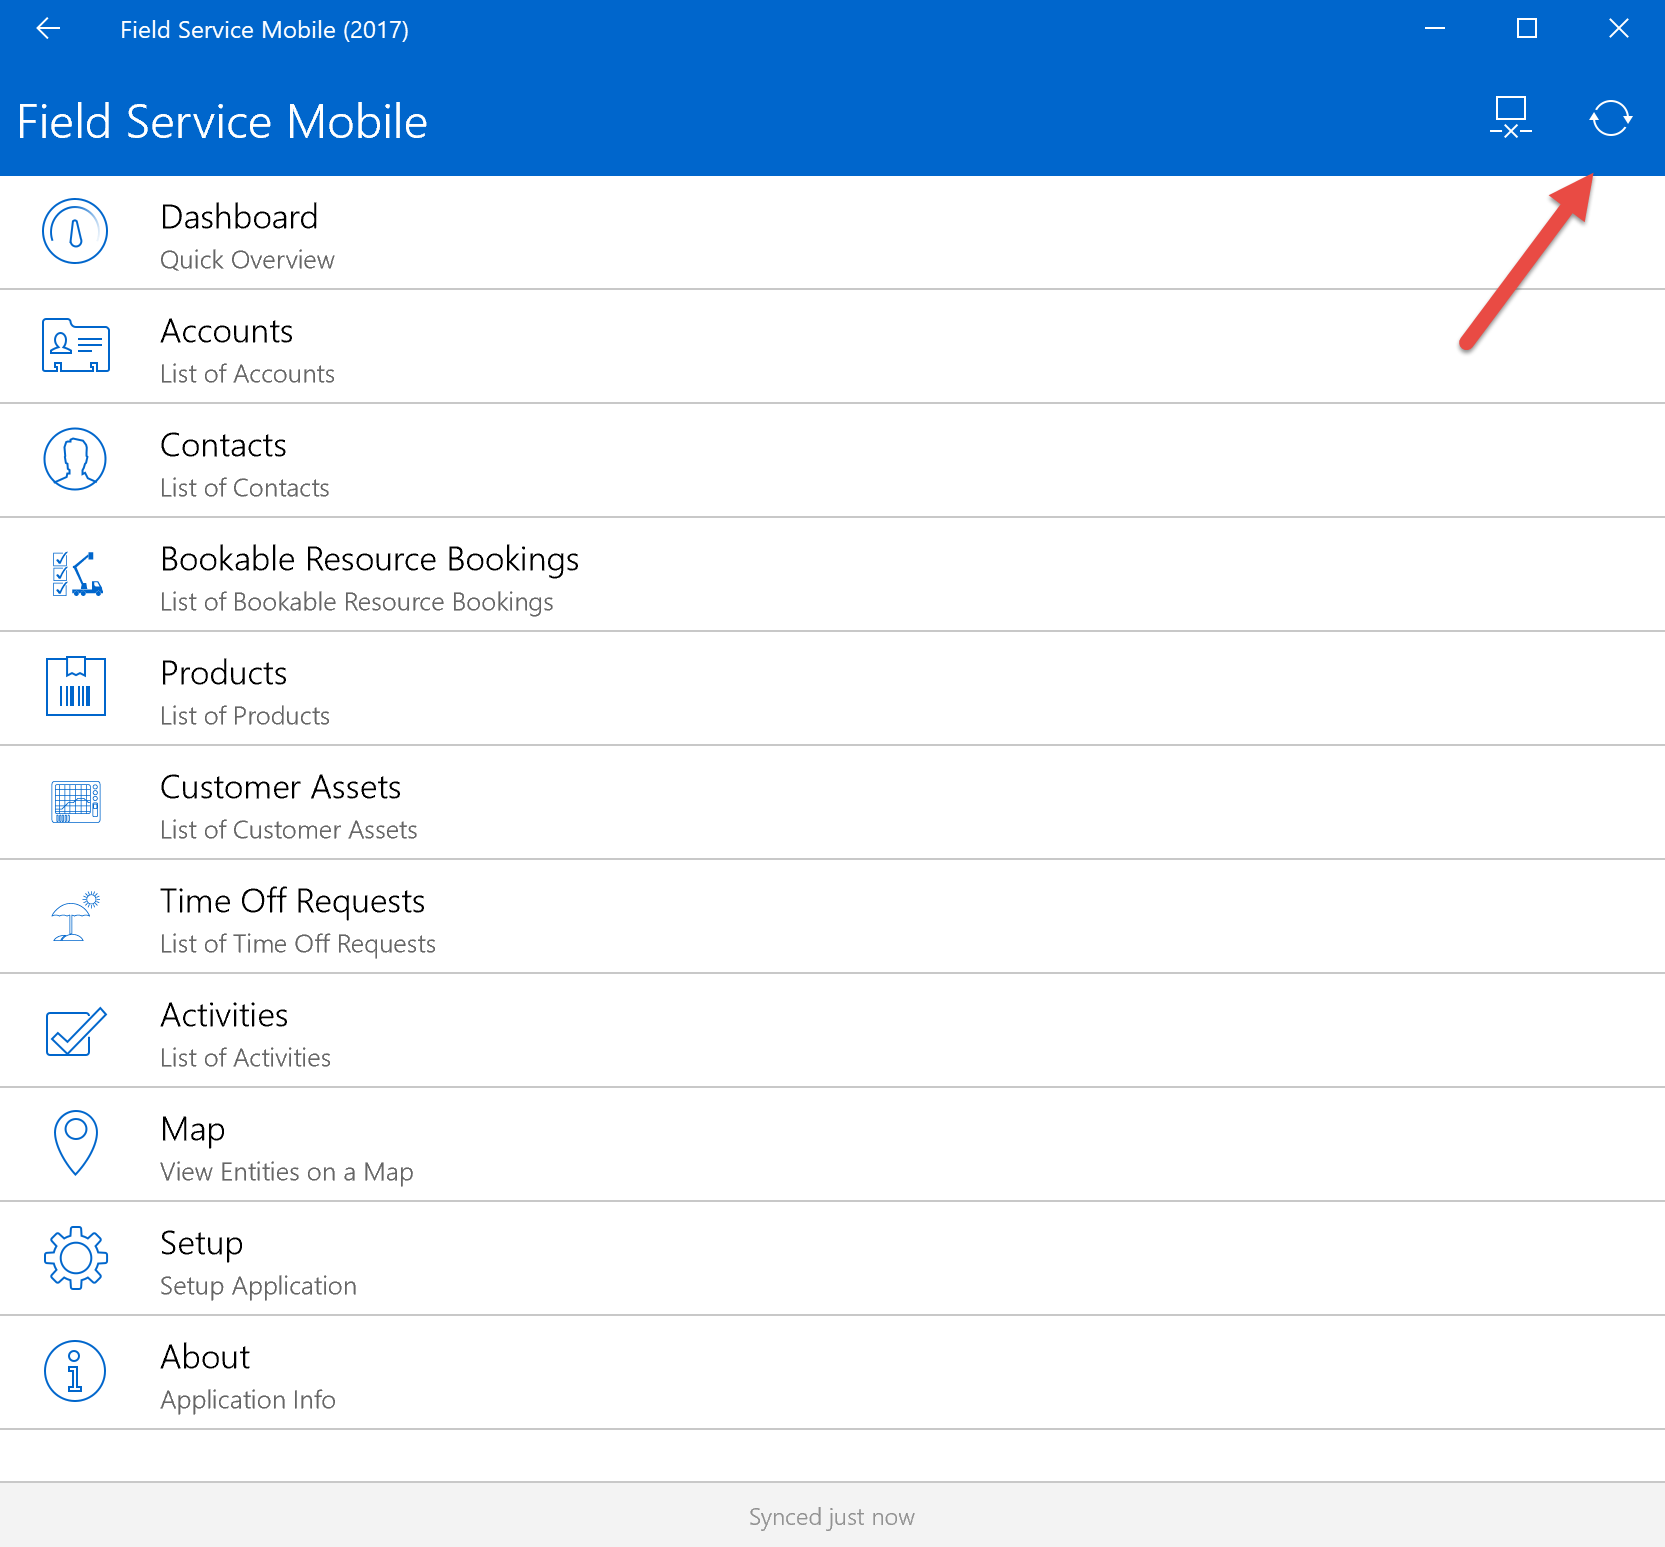Image resolution: width=1665 pixels, height=1547 pixels.
Task: Click the Bookable Resource Bookings truck icon
Action: tap(77, 574)
